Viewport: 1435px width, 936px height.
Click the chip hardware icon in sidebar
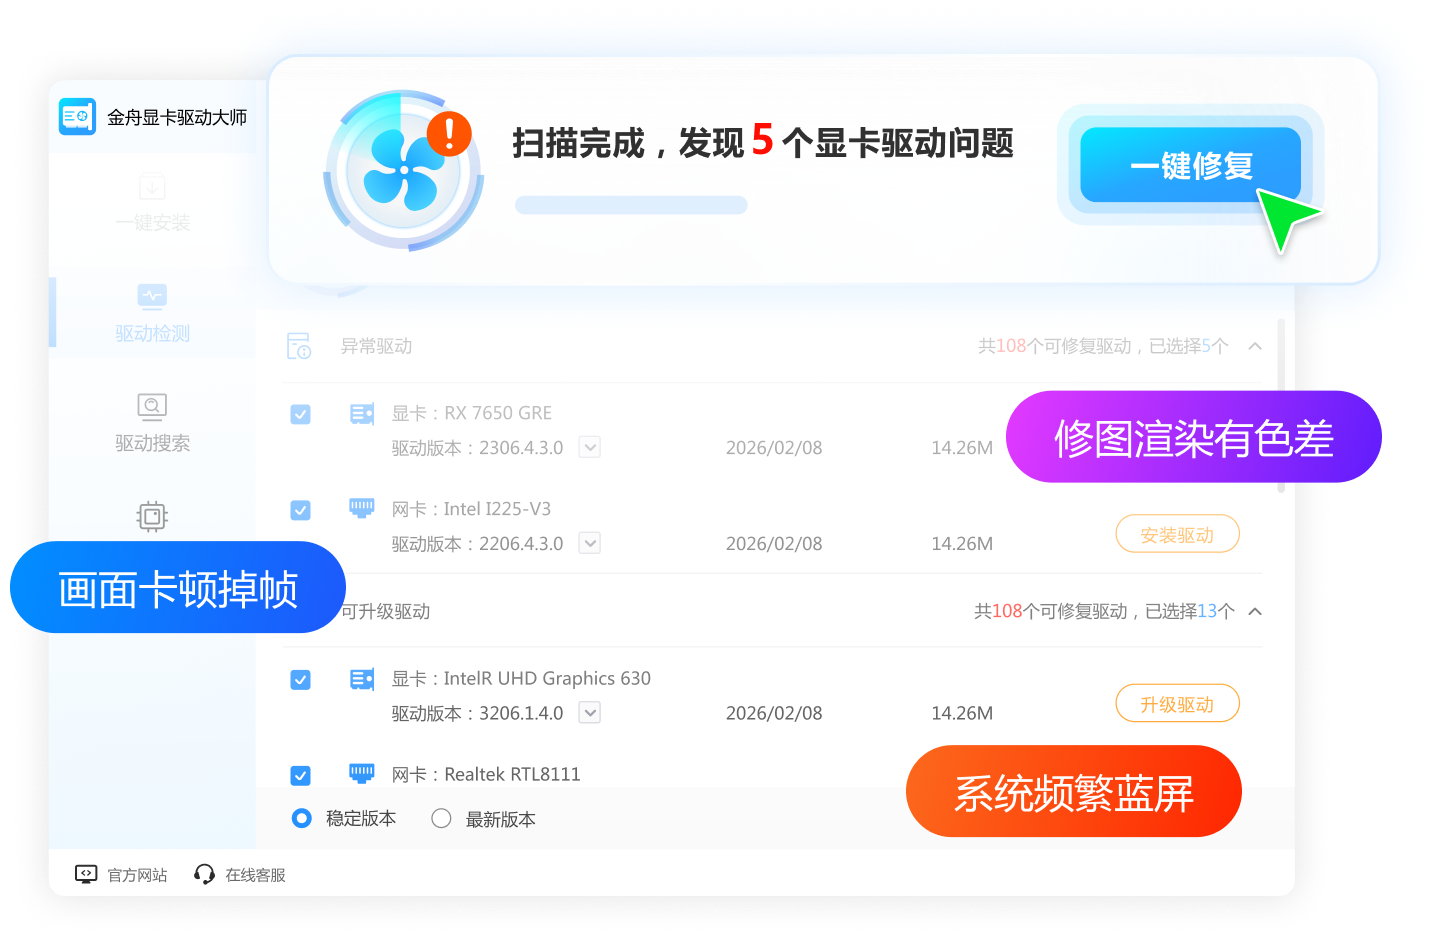pos(152,516)
